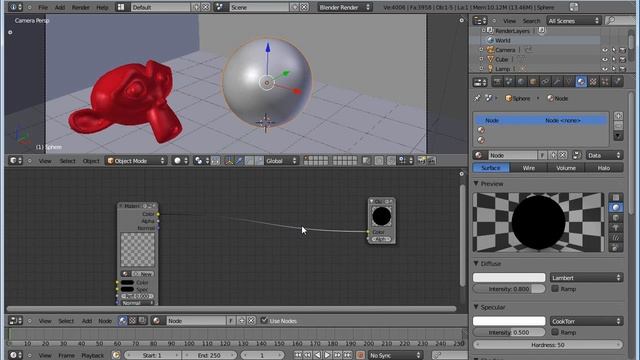The image size is (640, 360).
Task: Open the Scene properties tab icon
Action: pyautogui.click(x=509, y=82)
